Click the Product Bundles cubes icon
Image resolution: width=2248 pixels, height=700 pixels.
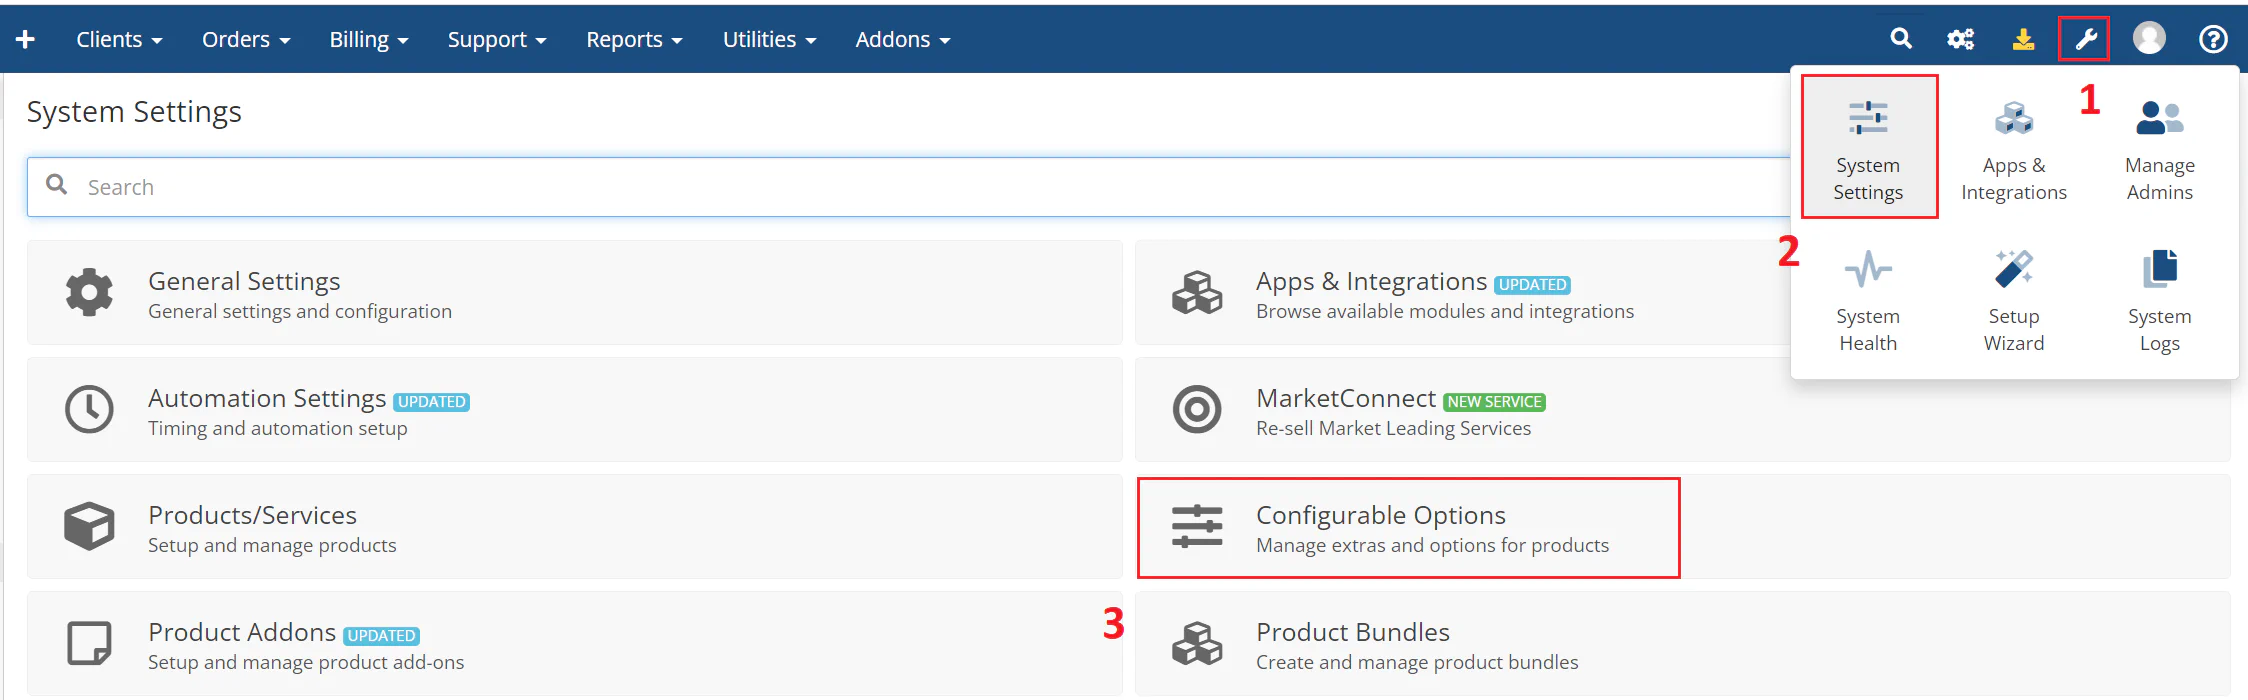click(1196, 643)
